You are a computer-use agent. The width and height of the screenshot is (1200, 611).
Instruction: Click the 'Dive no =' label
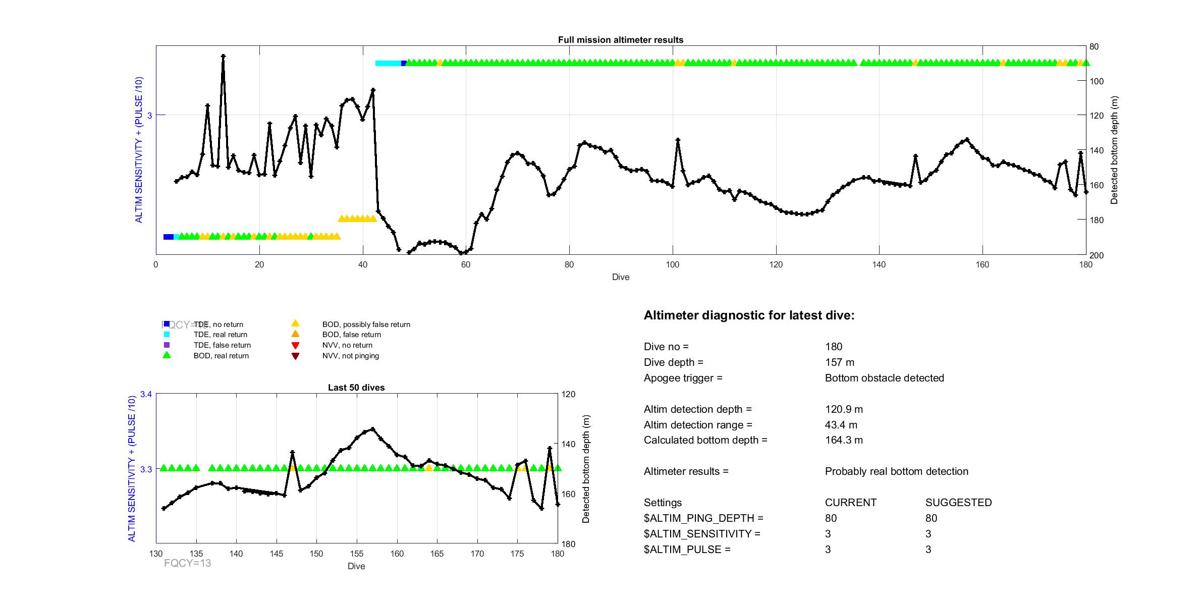(667, 346)
